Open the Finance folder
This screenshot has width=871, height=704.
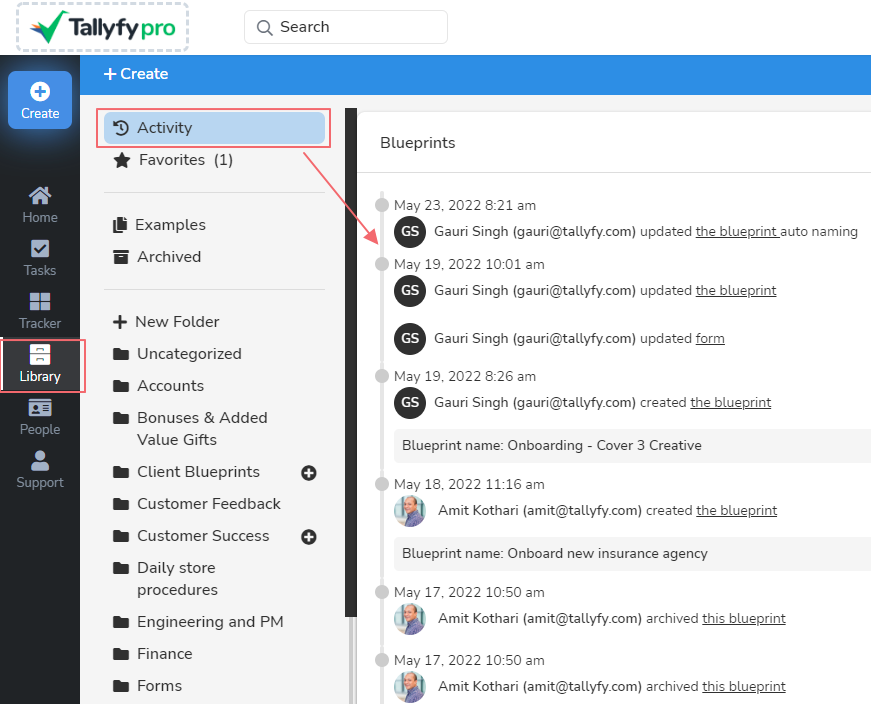tap(164, 654)
